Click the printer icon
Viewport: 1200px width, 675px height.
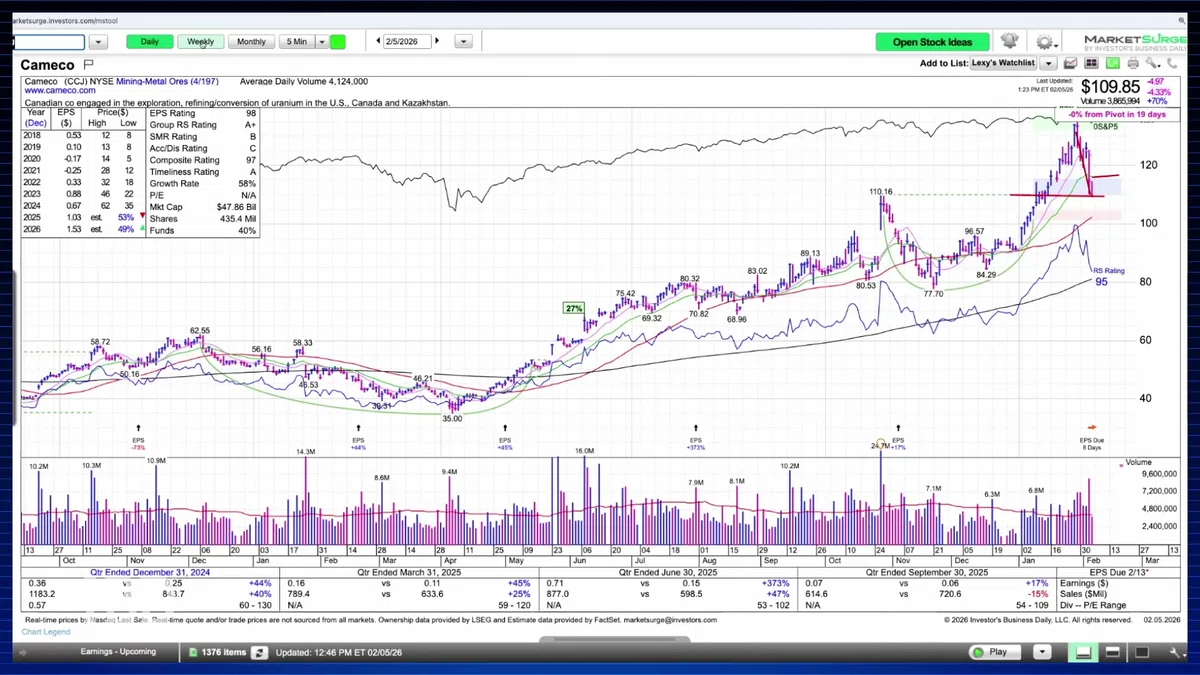1133,63
